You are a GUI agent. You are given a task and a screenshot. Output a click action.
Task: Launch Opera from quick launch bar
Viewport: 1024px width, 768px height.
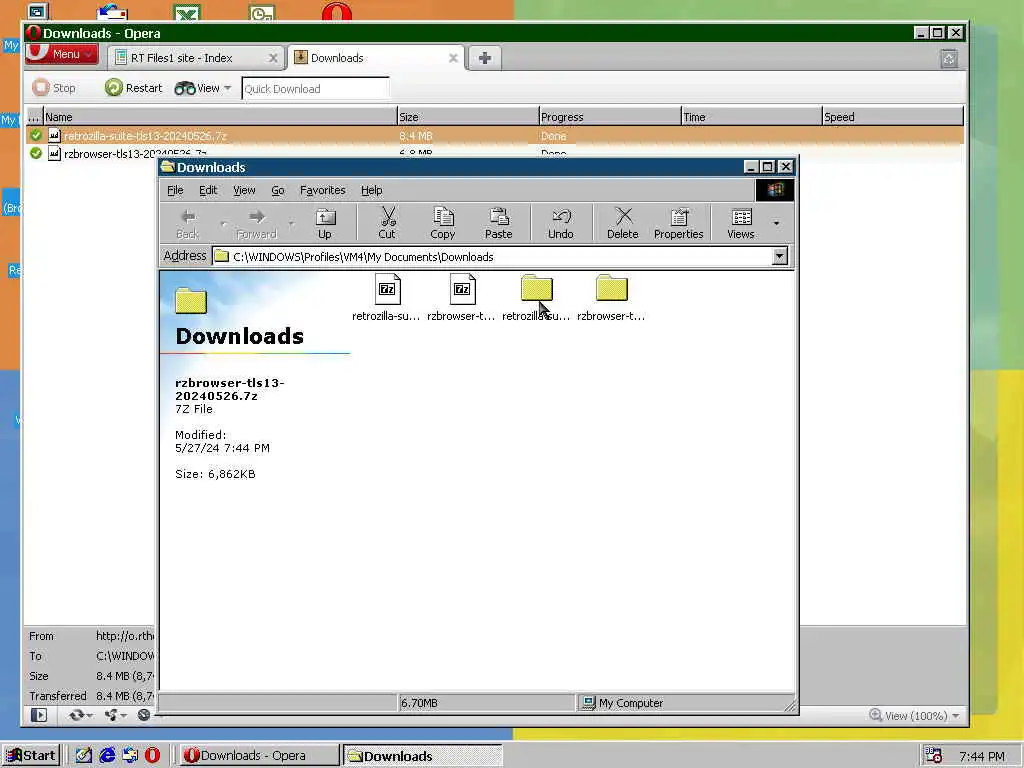coord(153,756)
